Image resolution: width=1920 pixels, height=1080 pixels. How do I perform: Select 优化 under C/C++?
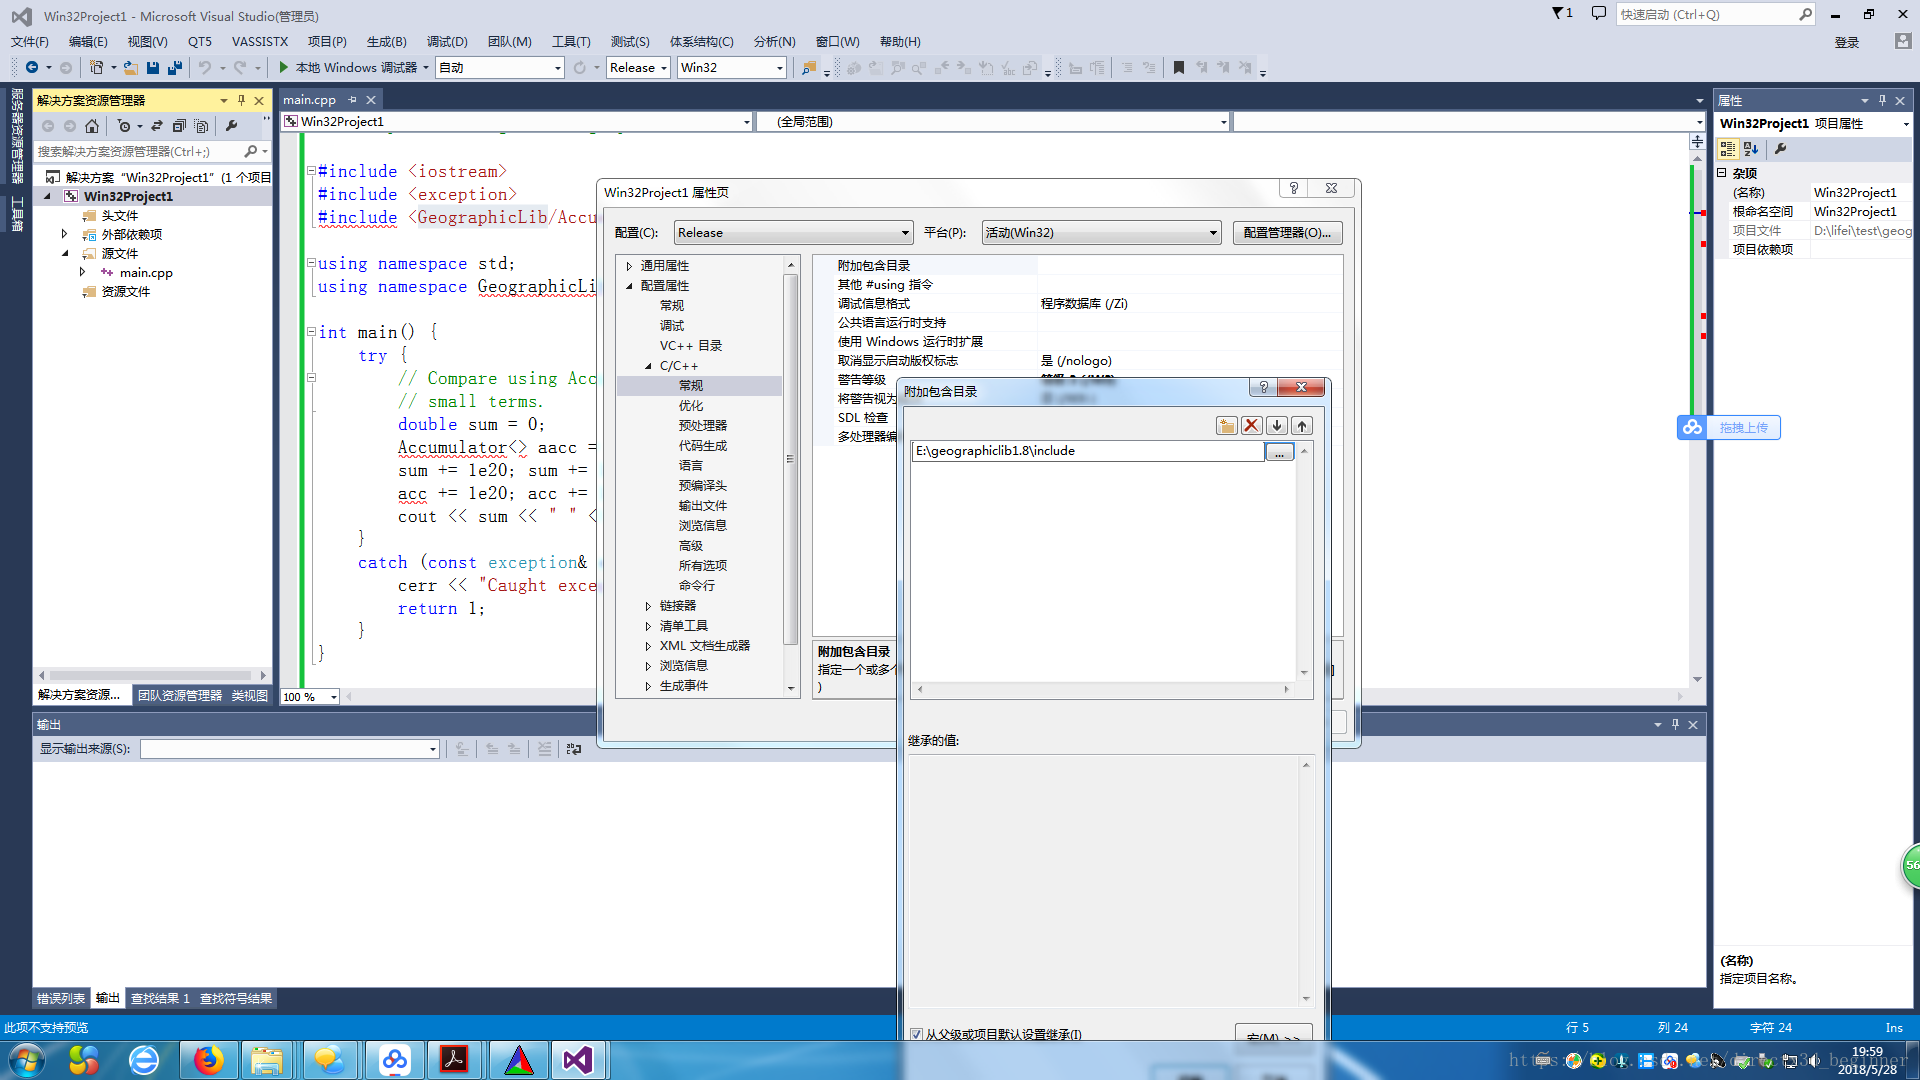point(690,406)
